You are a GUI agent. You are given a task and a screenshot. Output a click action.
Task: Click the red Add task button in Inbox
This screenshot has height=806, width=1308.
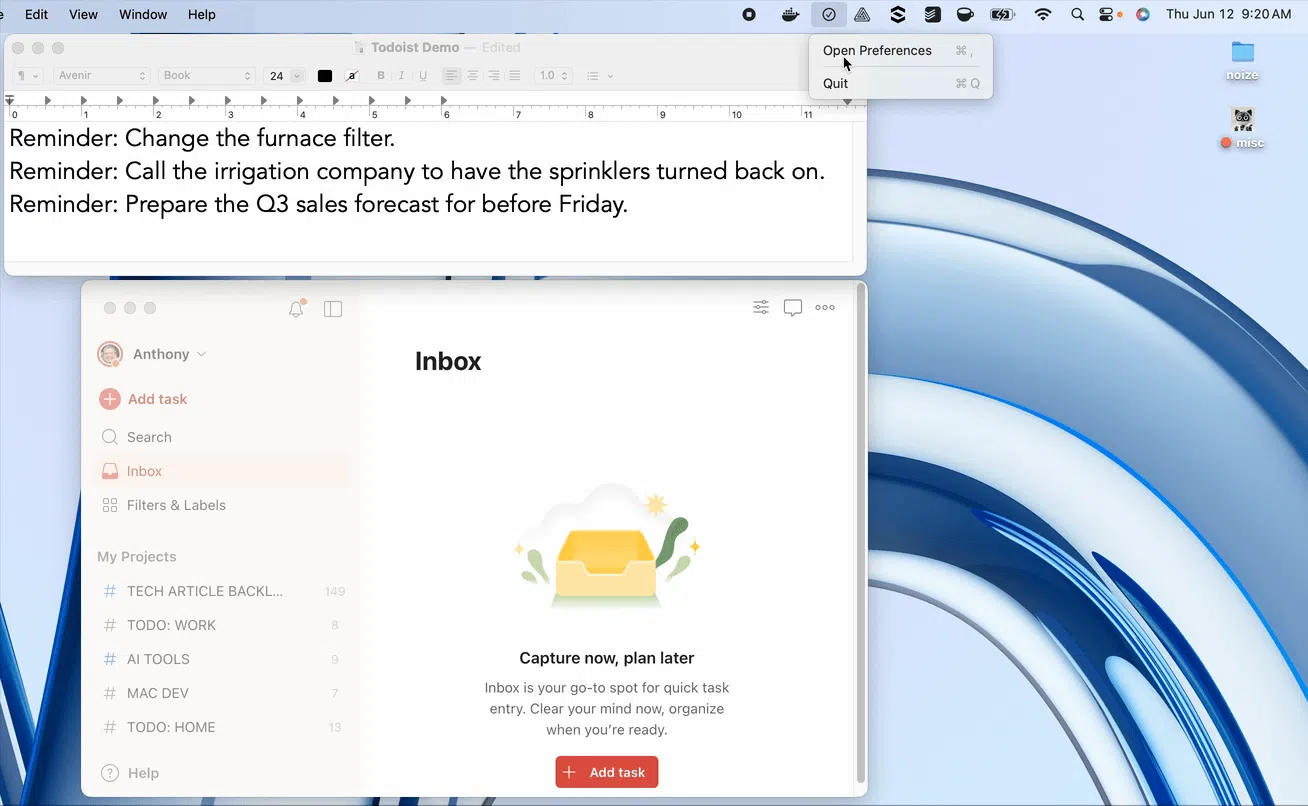(x=607, y=772)
